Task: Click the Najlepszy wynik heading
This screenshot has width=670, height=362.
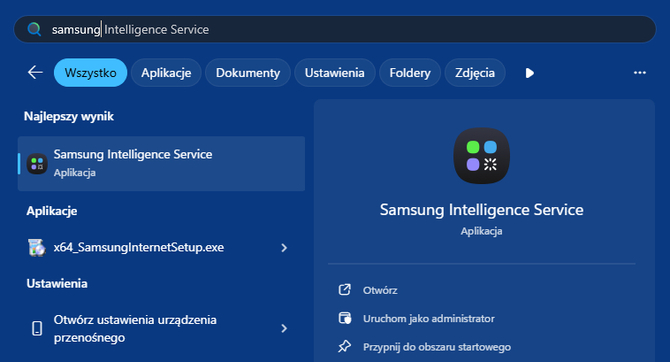Action: [69, 116]
